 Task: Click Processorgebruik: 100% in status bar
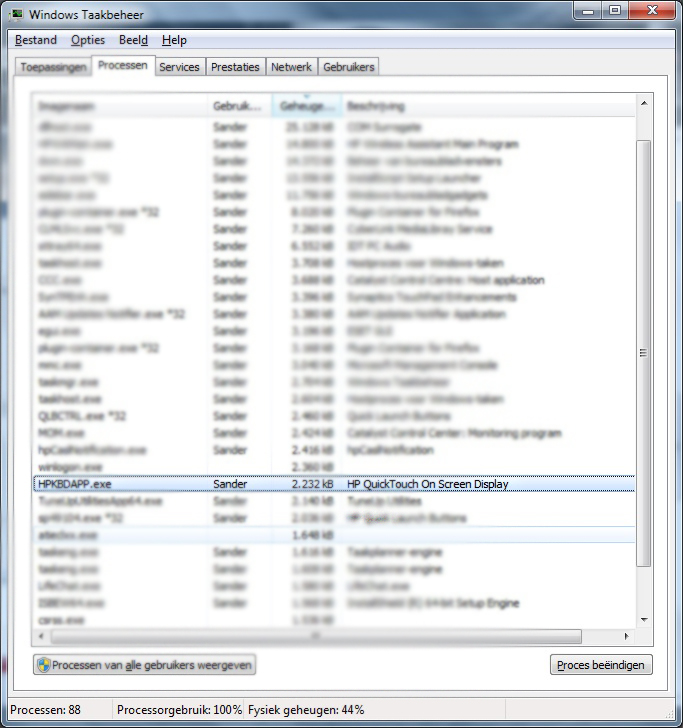coord(179,710)
